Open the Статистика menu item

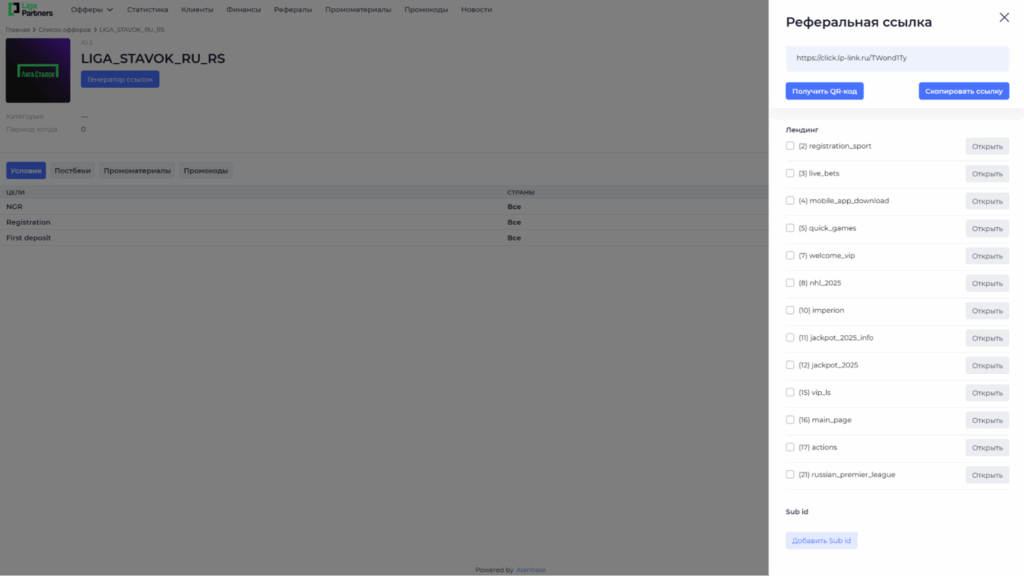pyautogui.click(x=147, y=9)
